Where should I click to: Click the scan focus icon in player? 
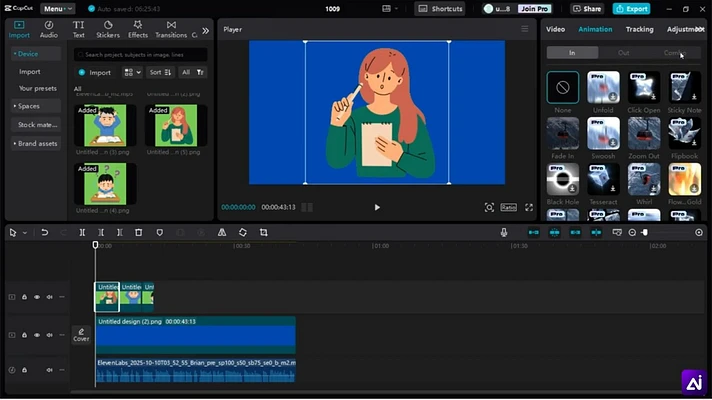tap(489, 207)
